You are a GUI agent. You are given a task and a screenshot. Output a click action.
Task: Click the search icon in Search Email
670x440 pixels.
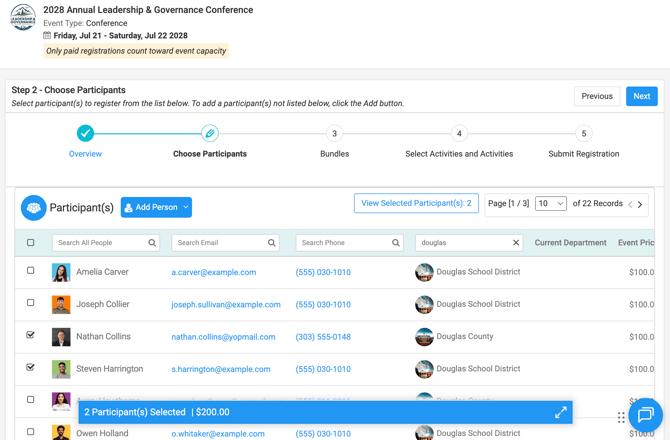[x=272, y=243]
